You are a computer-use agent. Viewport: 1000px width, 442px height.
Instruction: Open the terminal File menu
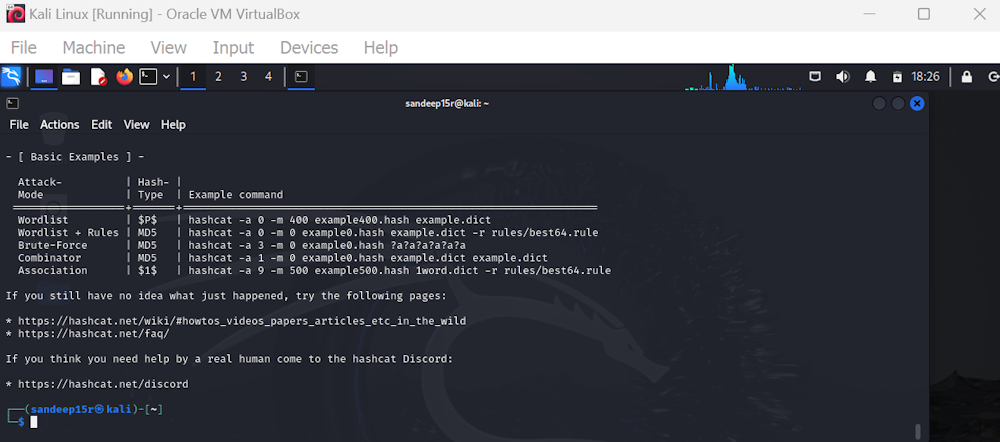19,124
